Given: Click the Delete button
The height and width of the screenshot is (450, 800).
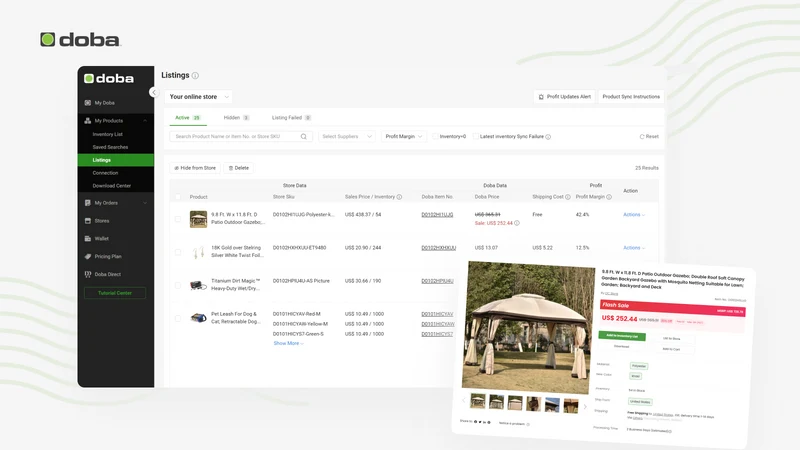Looking at the screenshot, I should tap(239, 168).
